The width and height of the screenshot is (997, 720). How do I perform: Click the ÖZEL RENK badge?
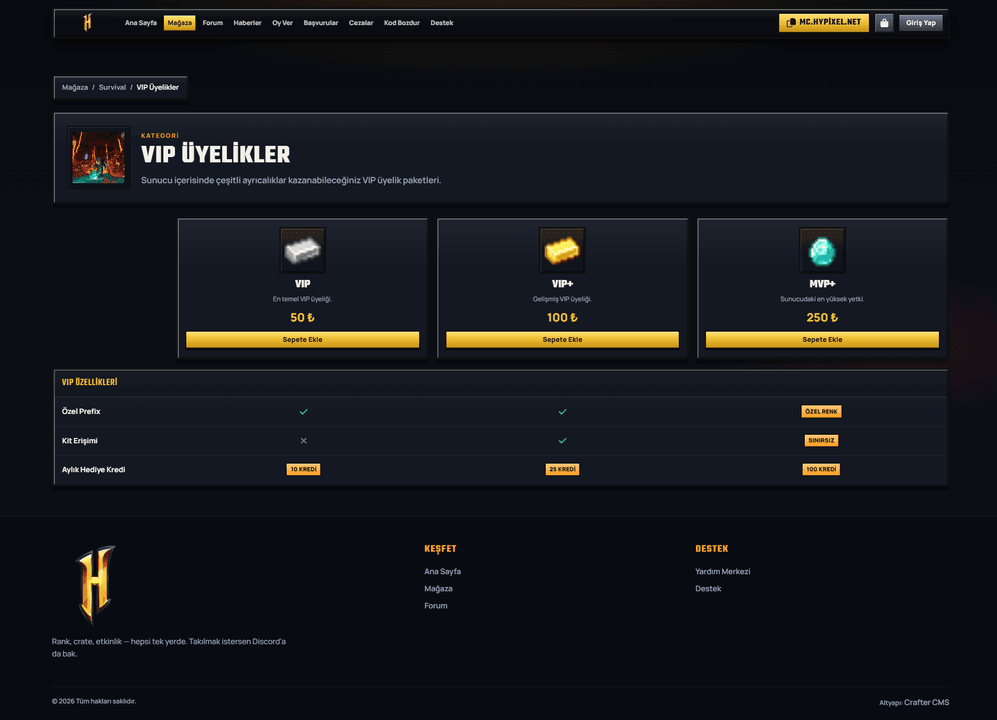pos(822,412)
